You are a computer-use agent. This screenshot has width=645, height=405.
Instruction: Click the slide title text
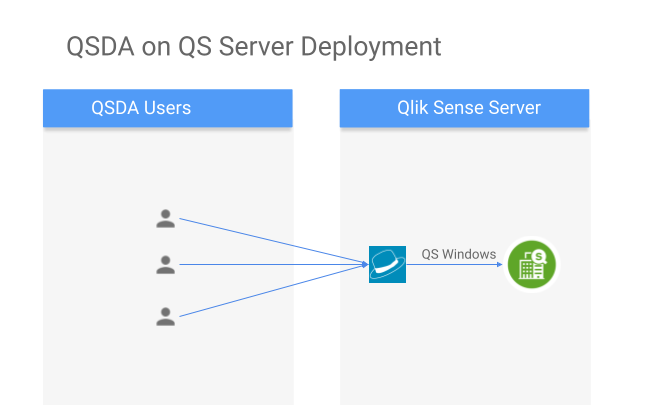pos(253,47)
